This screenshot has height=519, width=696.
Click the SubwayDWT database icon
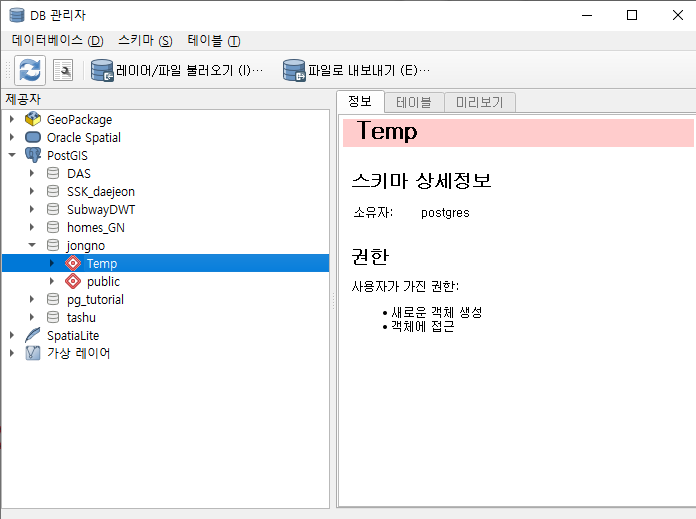53,209
